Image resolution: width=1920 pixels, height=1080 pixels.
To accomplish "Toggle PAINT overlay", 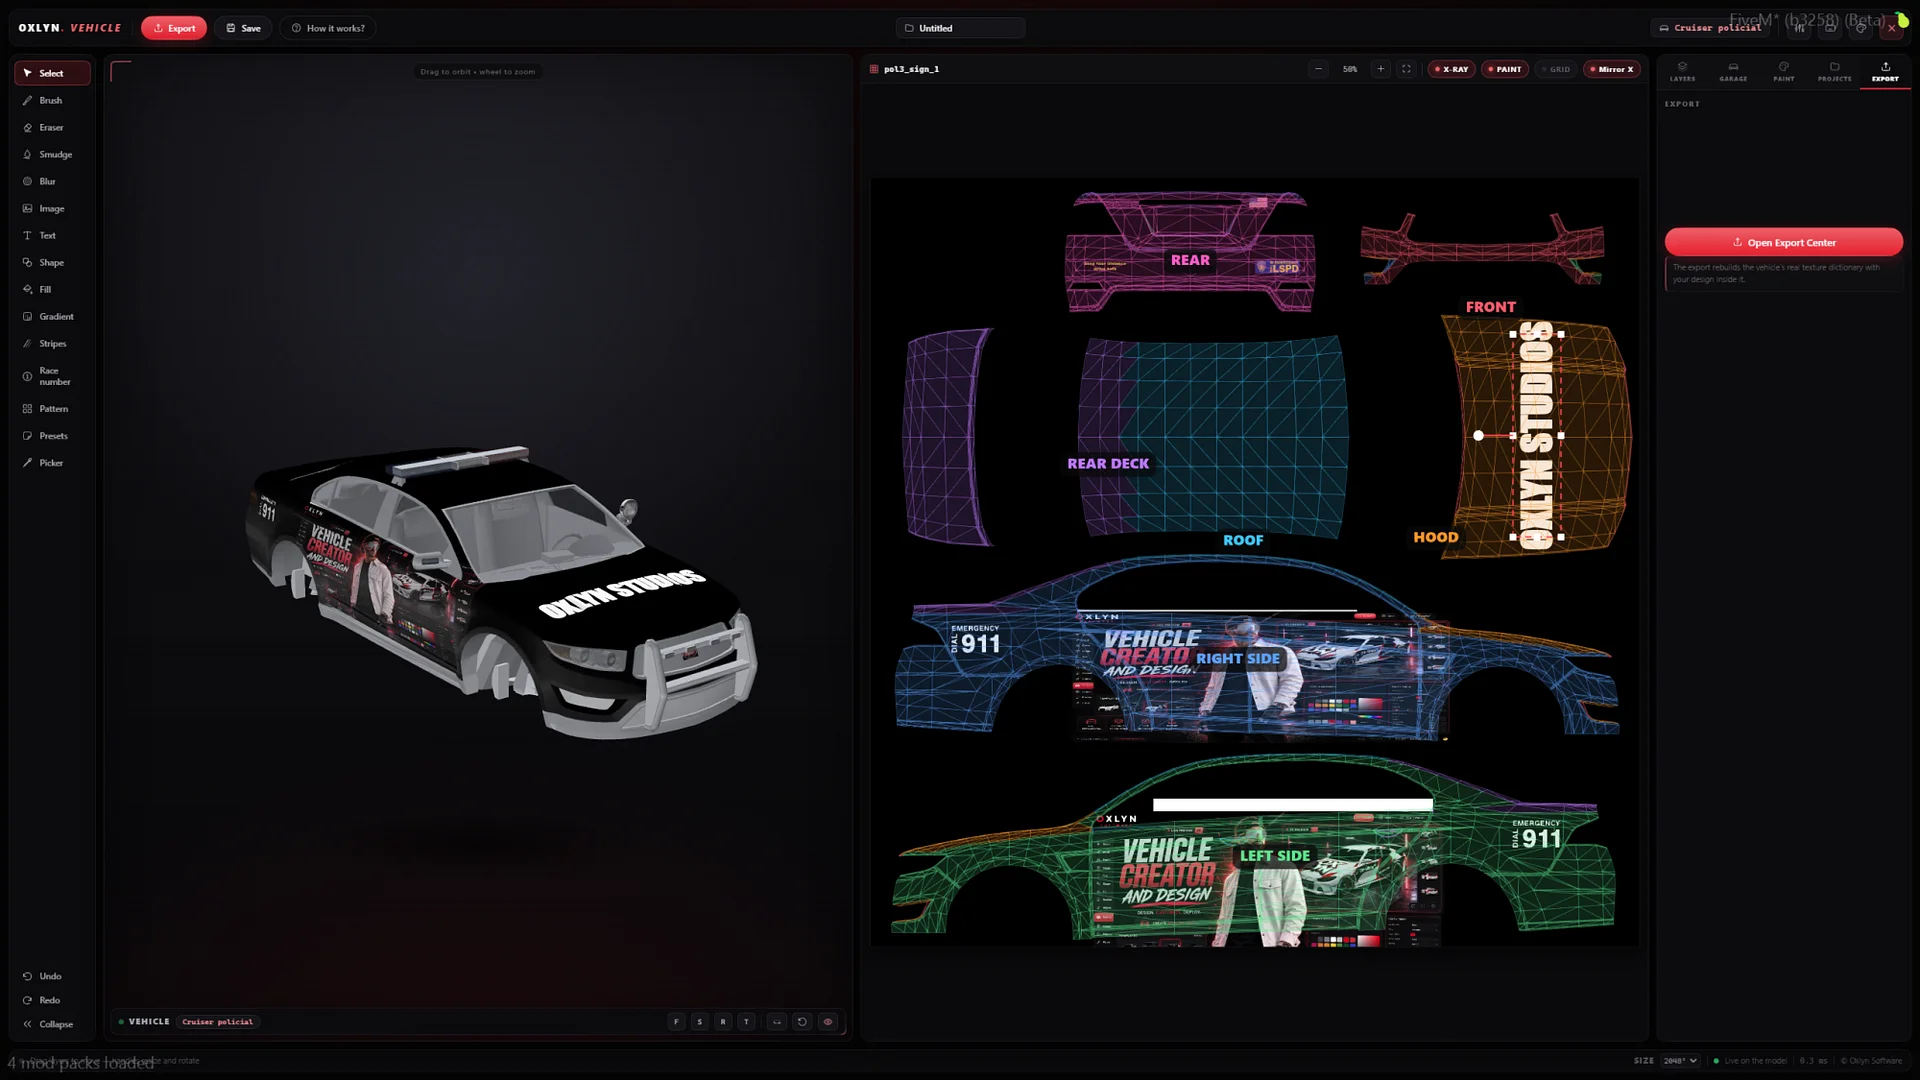I will [1505, 69].
